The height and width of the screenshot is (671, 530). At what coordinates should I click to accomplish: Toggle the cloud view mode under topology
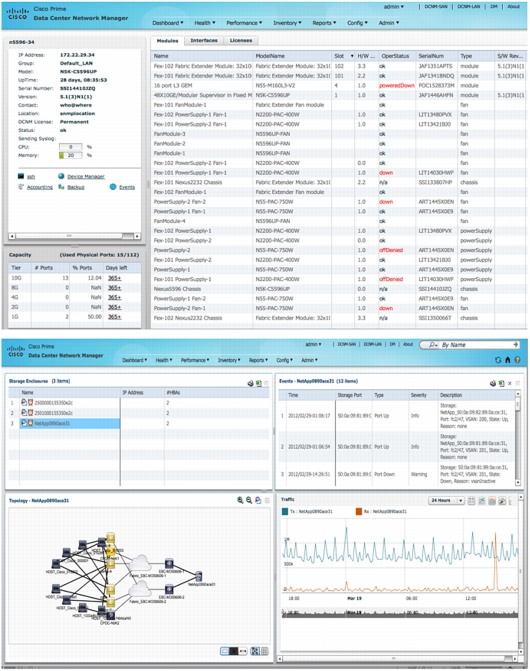tap(225, 651)
